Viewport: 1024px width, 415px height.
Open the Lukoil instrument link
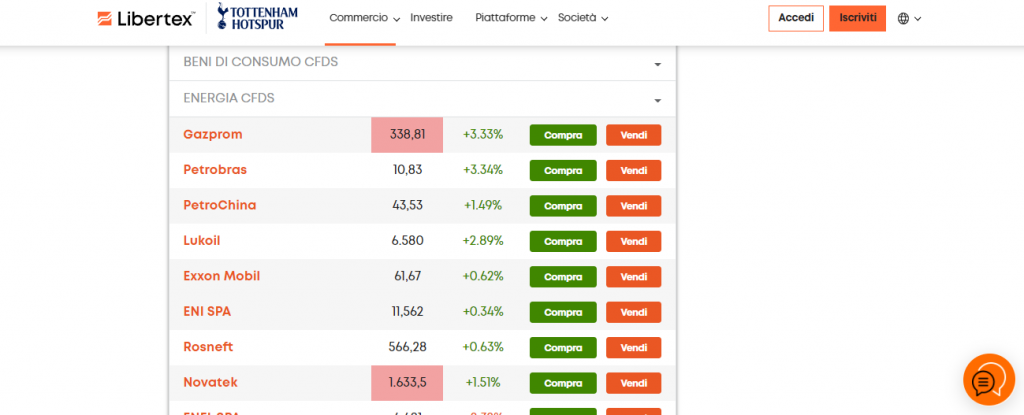202,240
